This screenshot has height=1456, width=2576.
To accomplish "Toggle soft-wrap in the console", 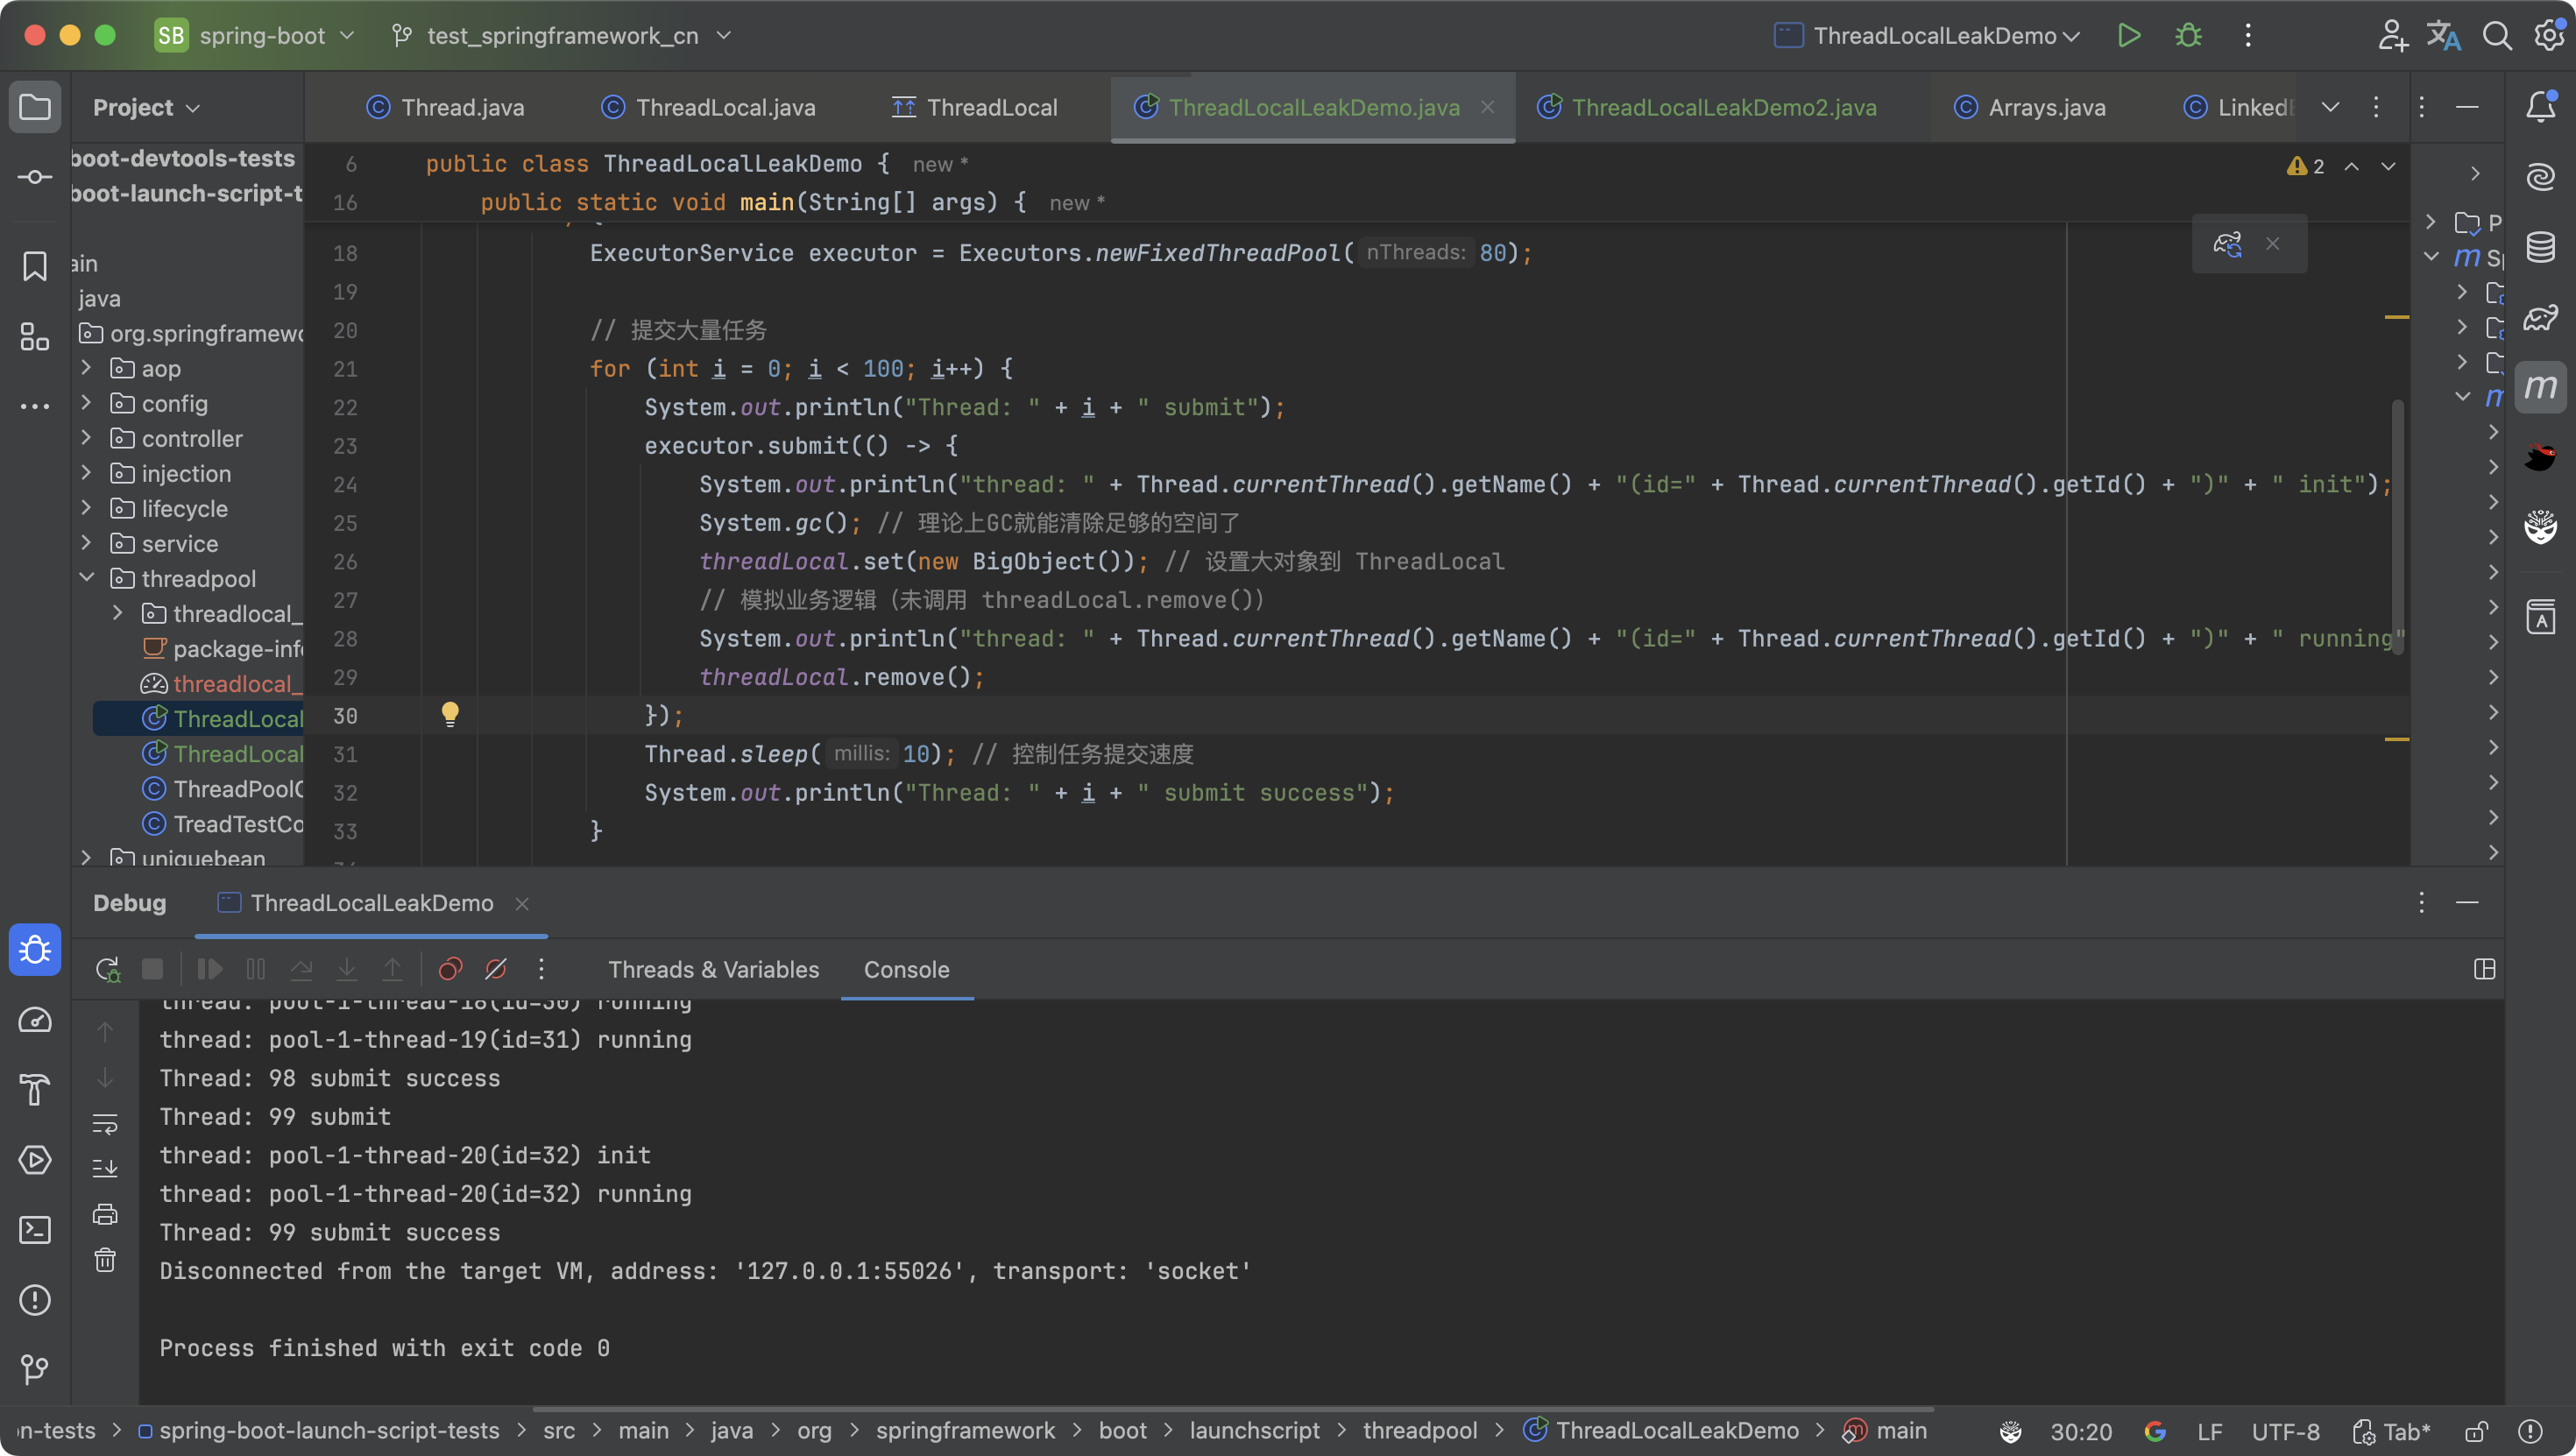I will 105,1123.
